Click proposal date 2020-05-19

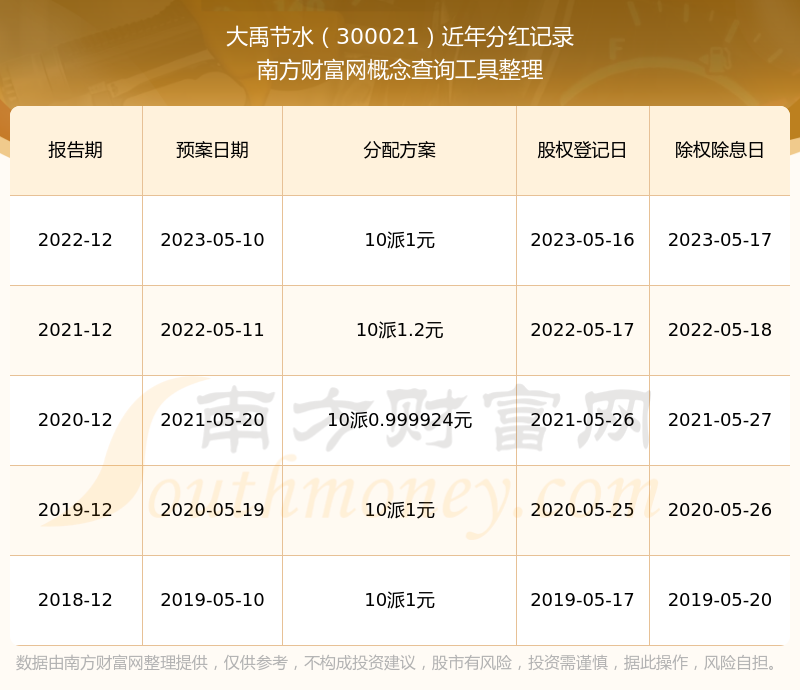(212, 509)
